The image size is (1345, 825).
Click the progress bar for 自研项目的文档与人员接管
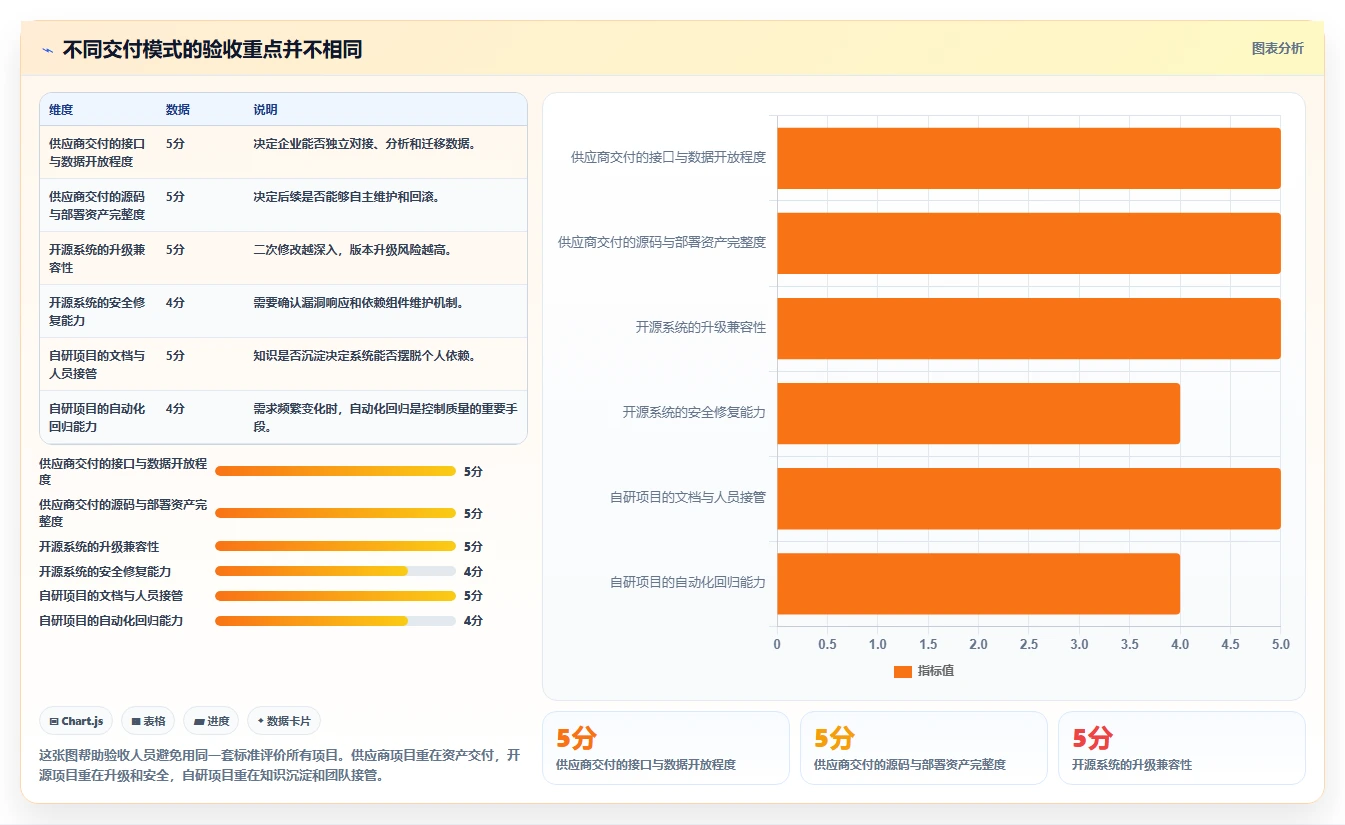(x=335, y=595)
